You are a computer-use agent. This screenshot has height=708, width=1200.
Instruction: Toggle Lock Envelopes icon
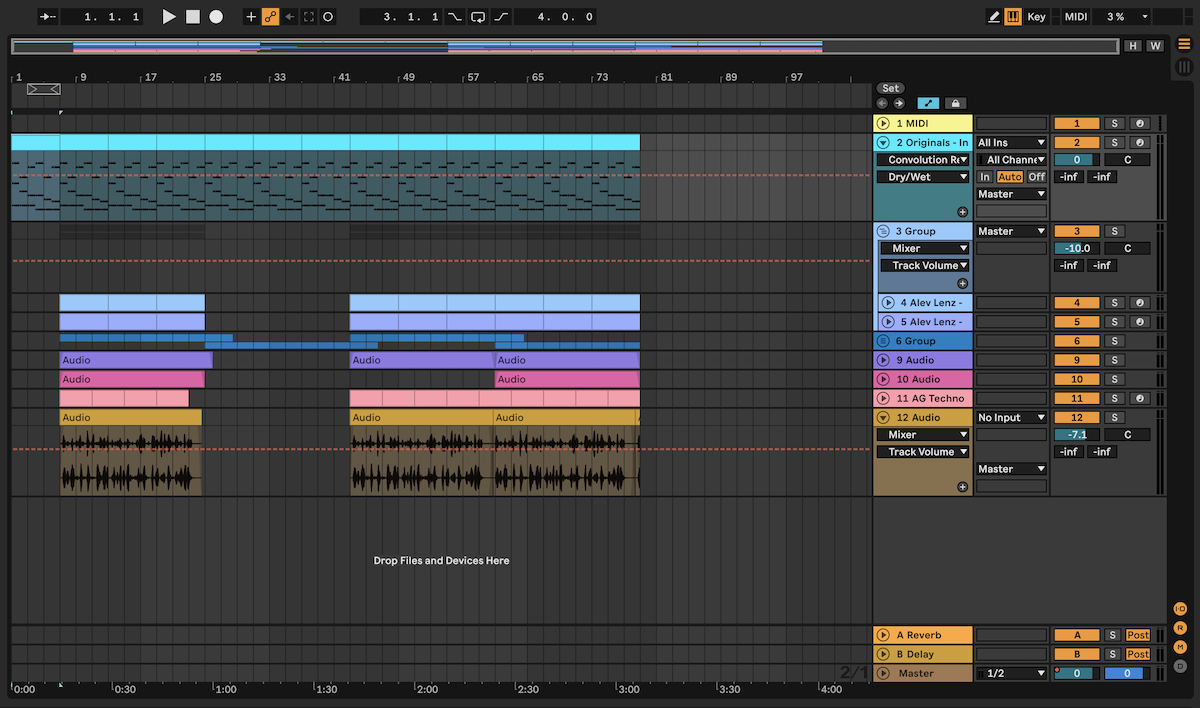pyautogui.click(x=955, y=103)
